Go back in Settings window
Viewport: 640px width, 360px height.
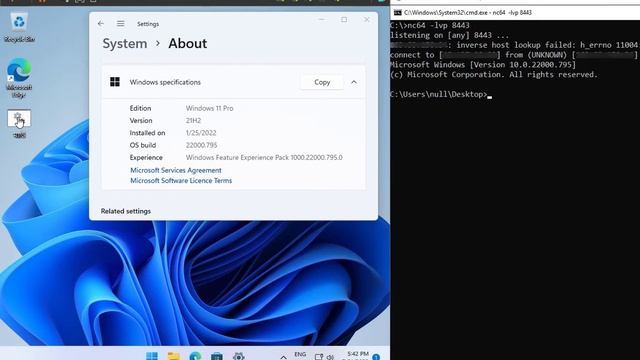101,24
